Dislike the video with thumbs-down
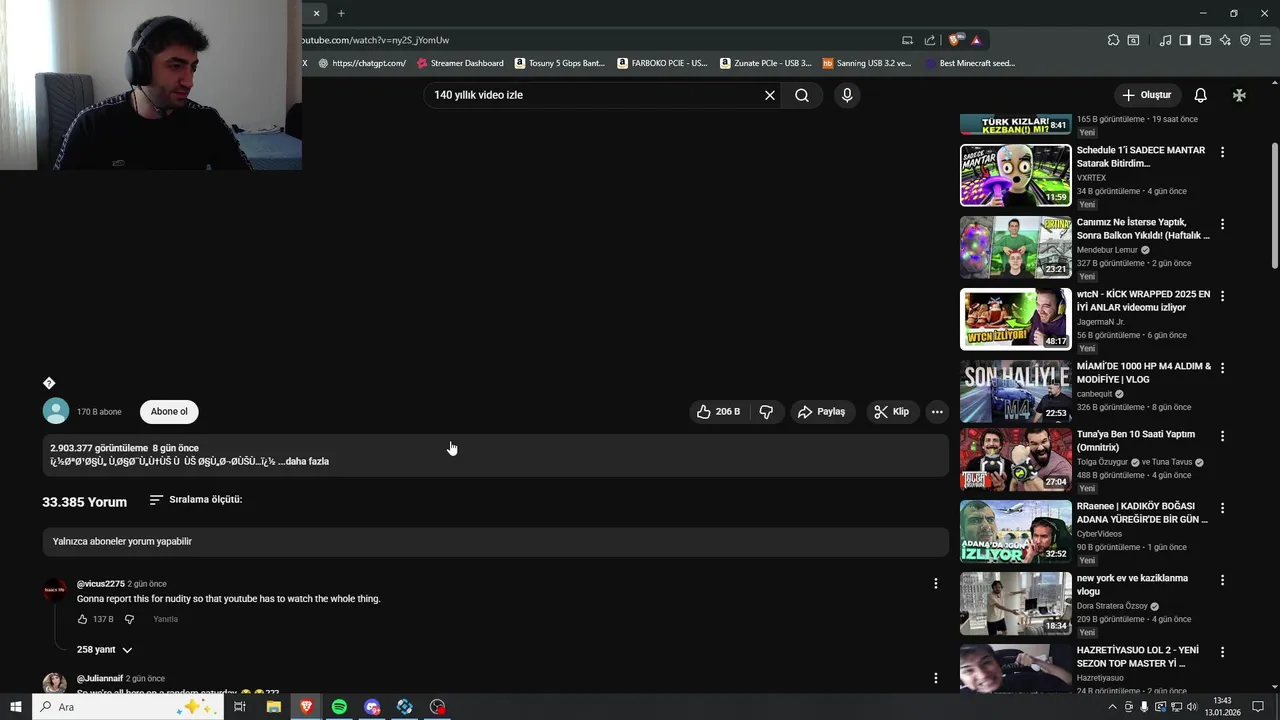Image resolution: width=1280 pixels, height=720 pixels. point(766,411)
